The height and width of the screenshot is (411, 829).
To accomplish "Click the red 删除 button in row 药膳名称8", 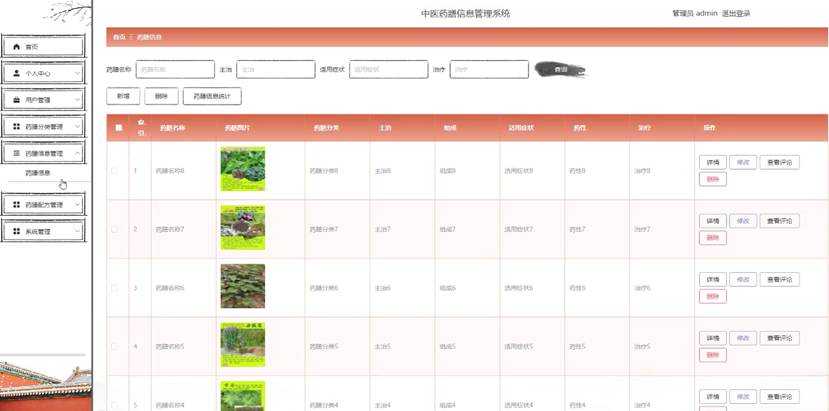I will [713, 179].
